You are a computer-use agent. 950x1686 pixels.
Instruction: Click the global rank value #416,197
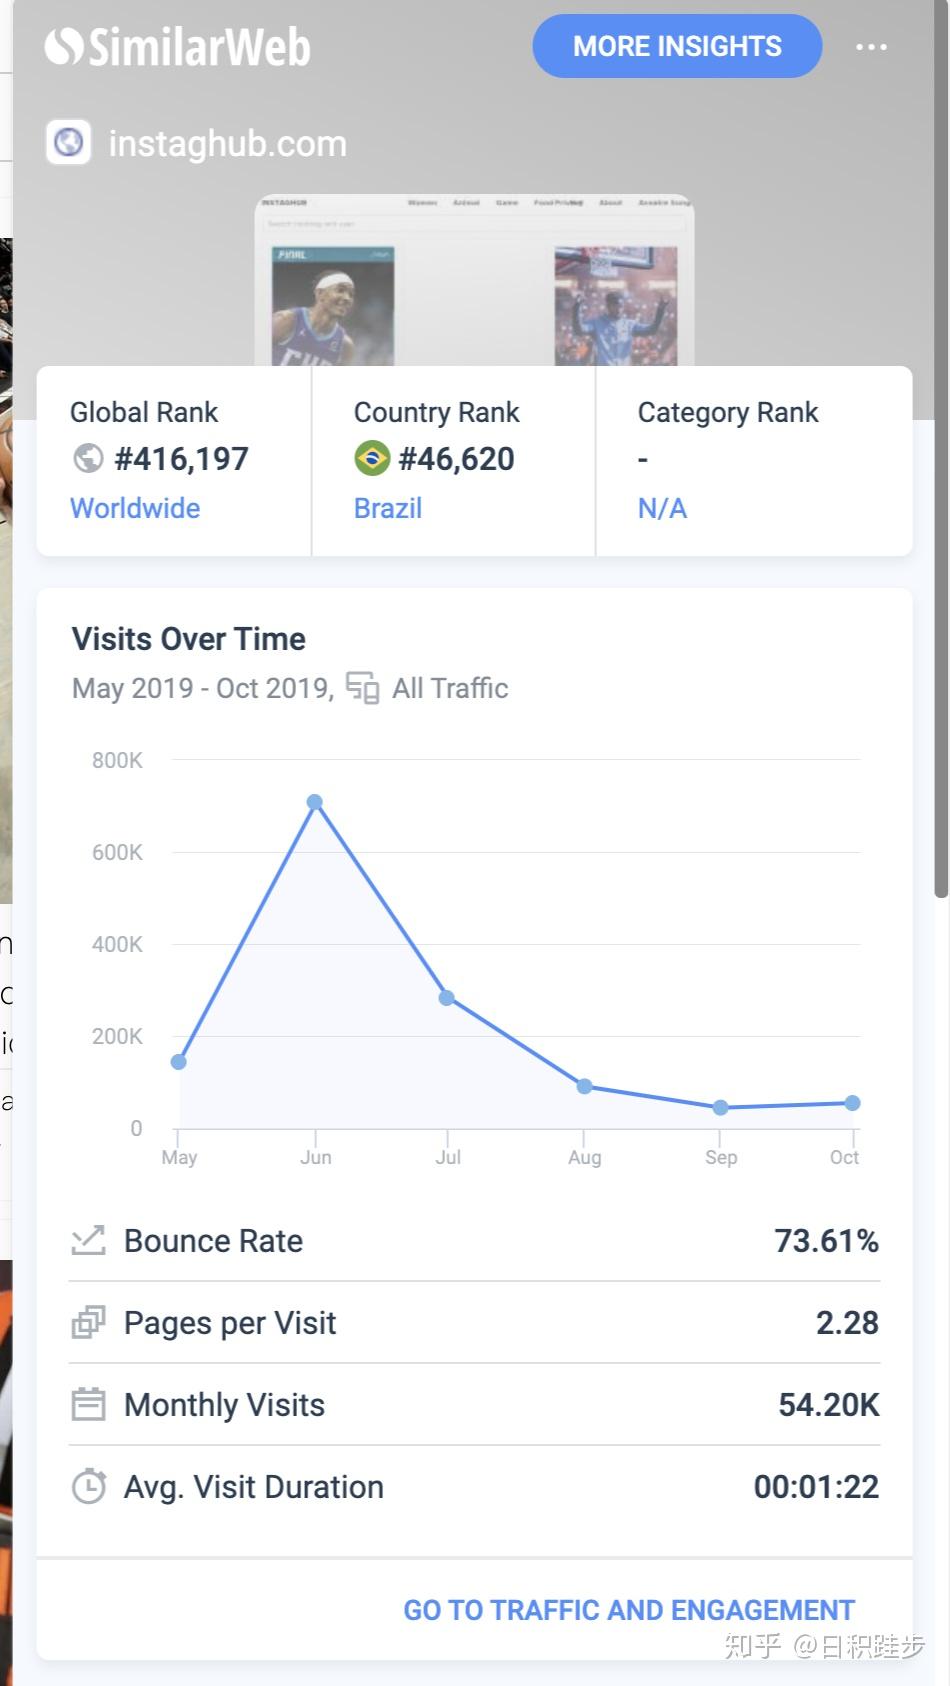[x=181, y=459]
